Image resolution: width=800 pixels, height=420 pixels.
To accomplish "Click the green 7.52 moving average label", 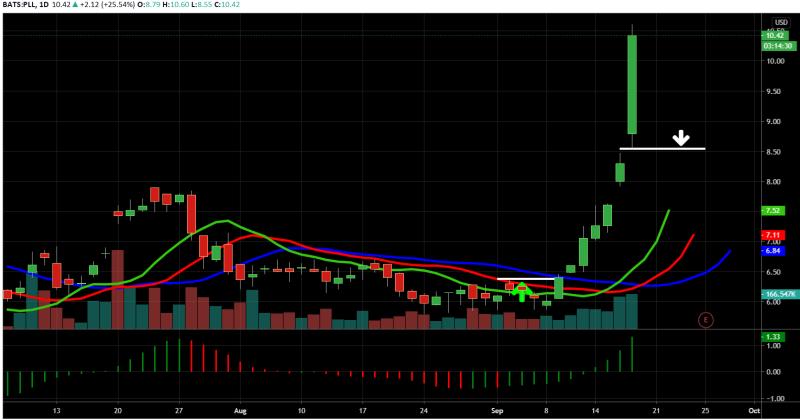I will coord(773,210).
